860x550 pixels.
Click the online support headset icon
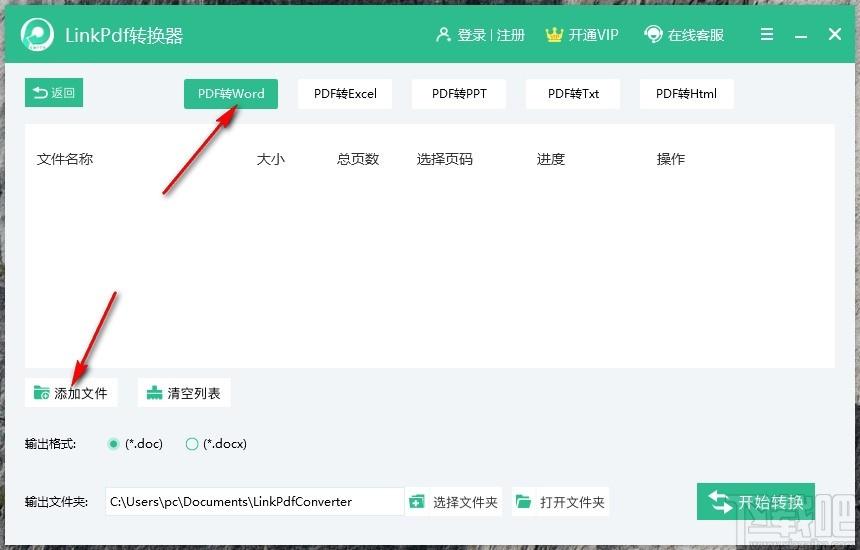point(653,35)
